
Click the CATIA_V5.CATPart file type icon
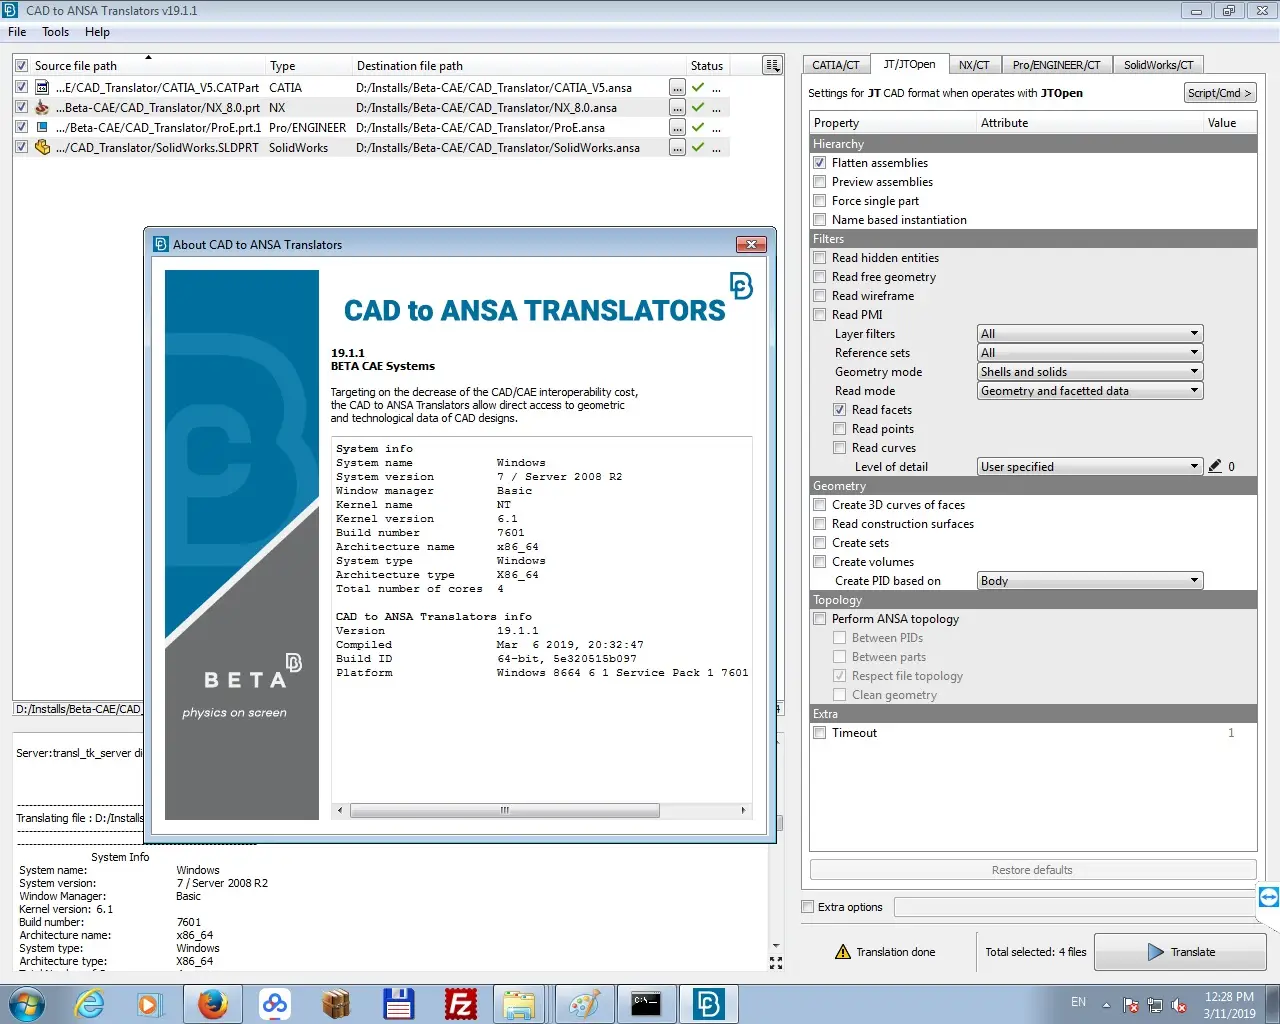(42, 88)
